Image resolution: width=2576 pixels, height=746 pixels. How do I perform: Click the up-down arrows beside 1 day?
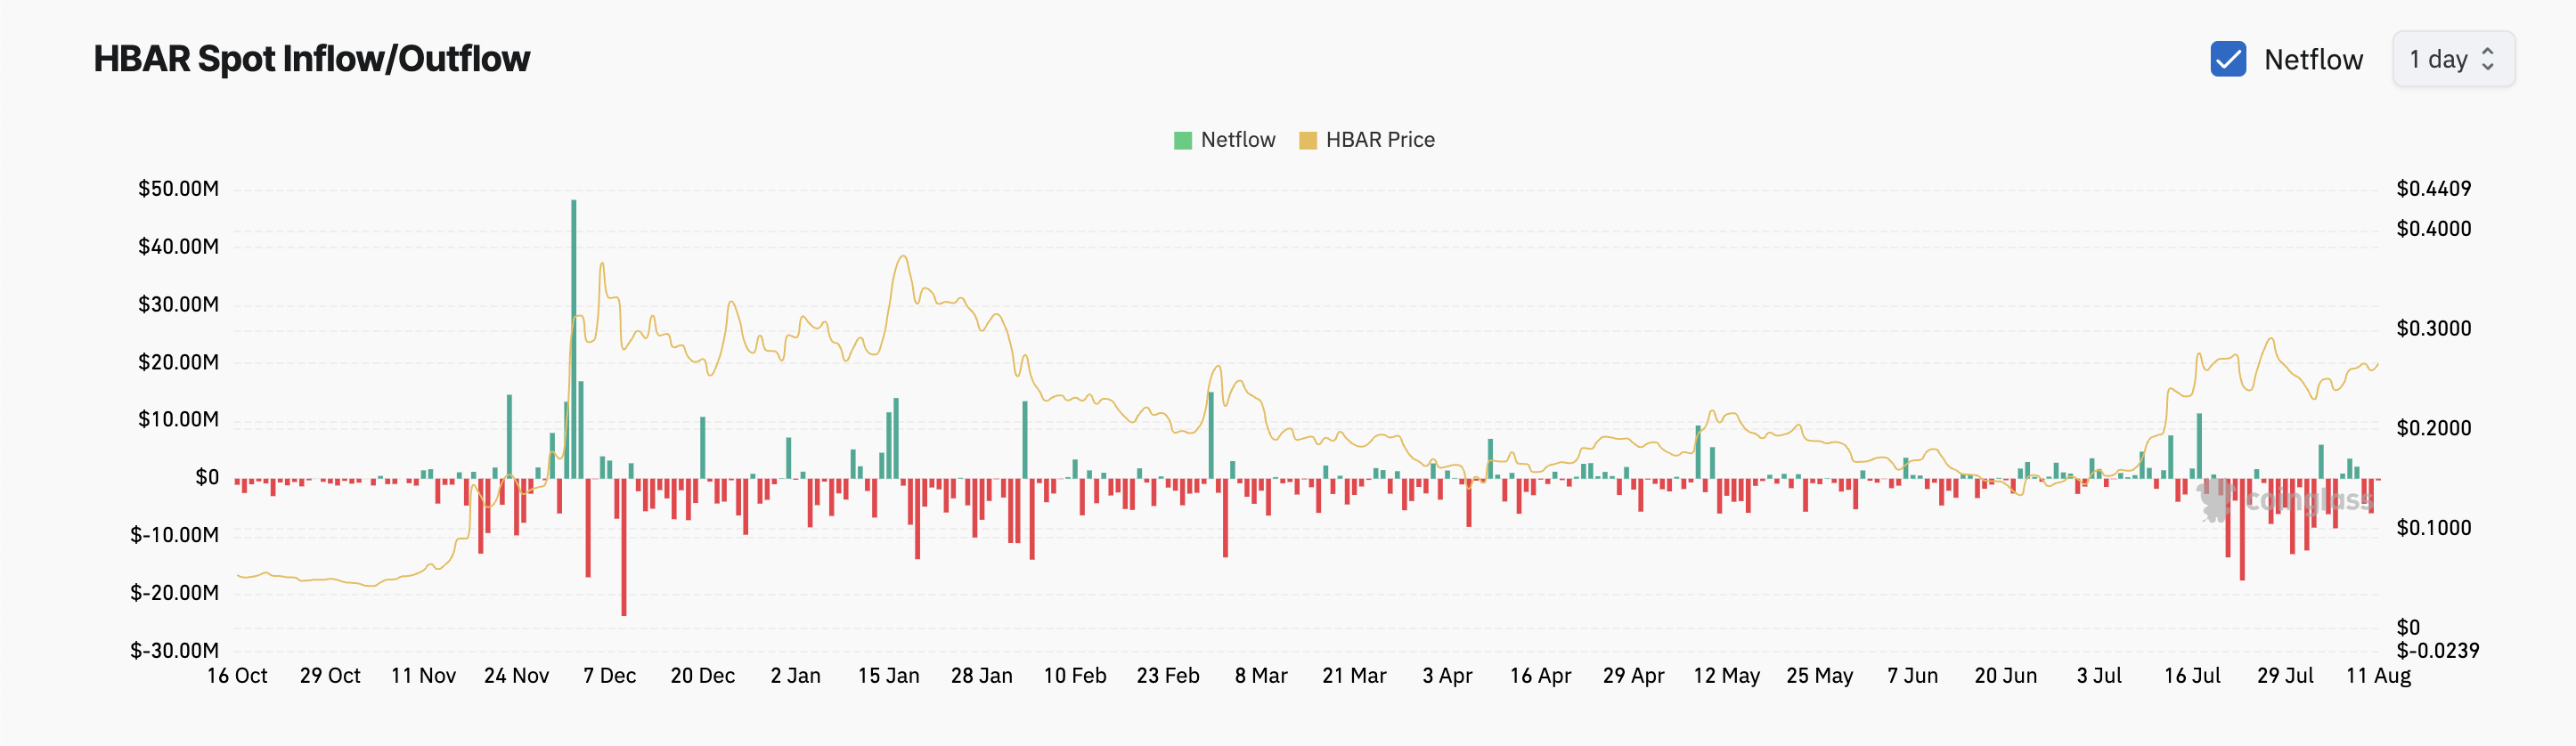(x=2488, y=59)
